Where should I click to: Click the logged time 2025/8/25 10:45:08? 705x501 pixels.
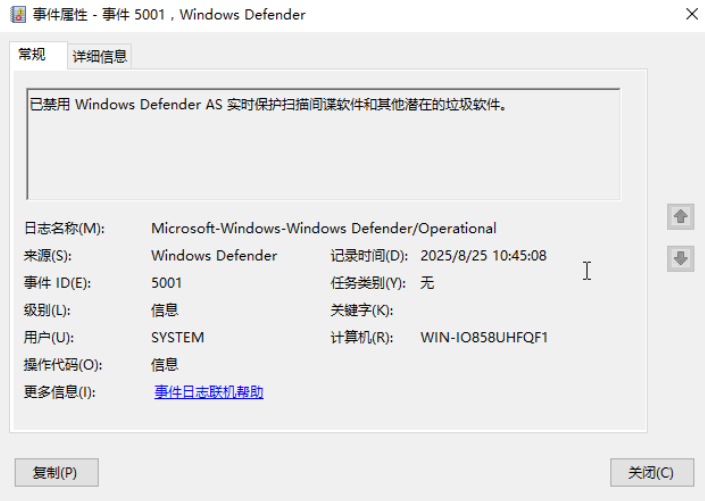tap(483, 256)
